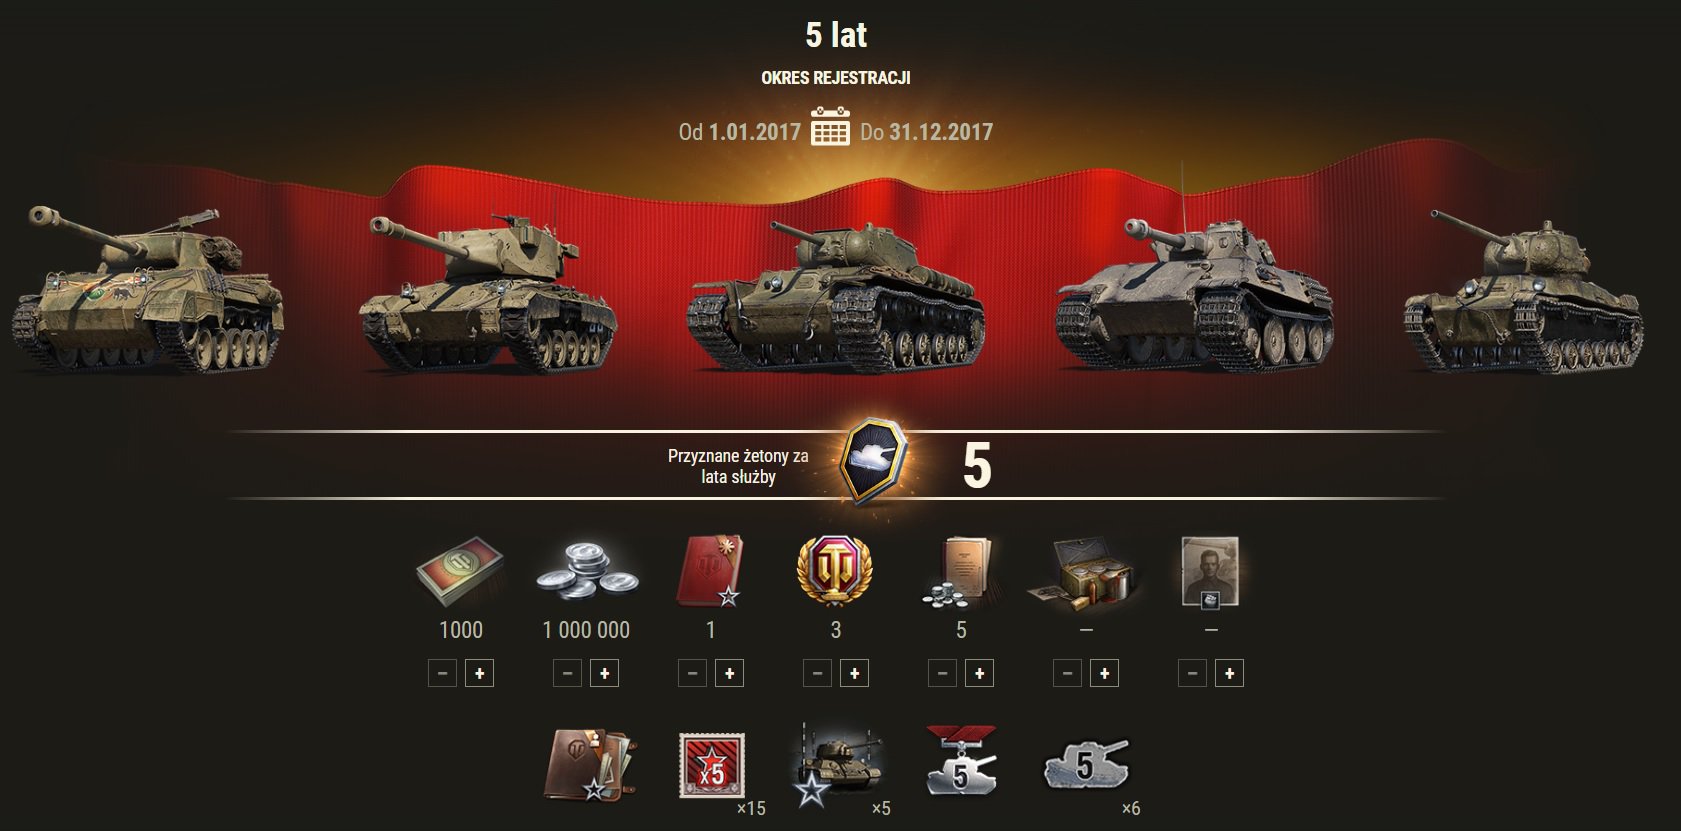Increase crew portrait reward with plus button

click(1229, 674)
